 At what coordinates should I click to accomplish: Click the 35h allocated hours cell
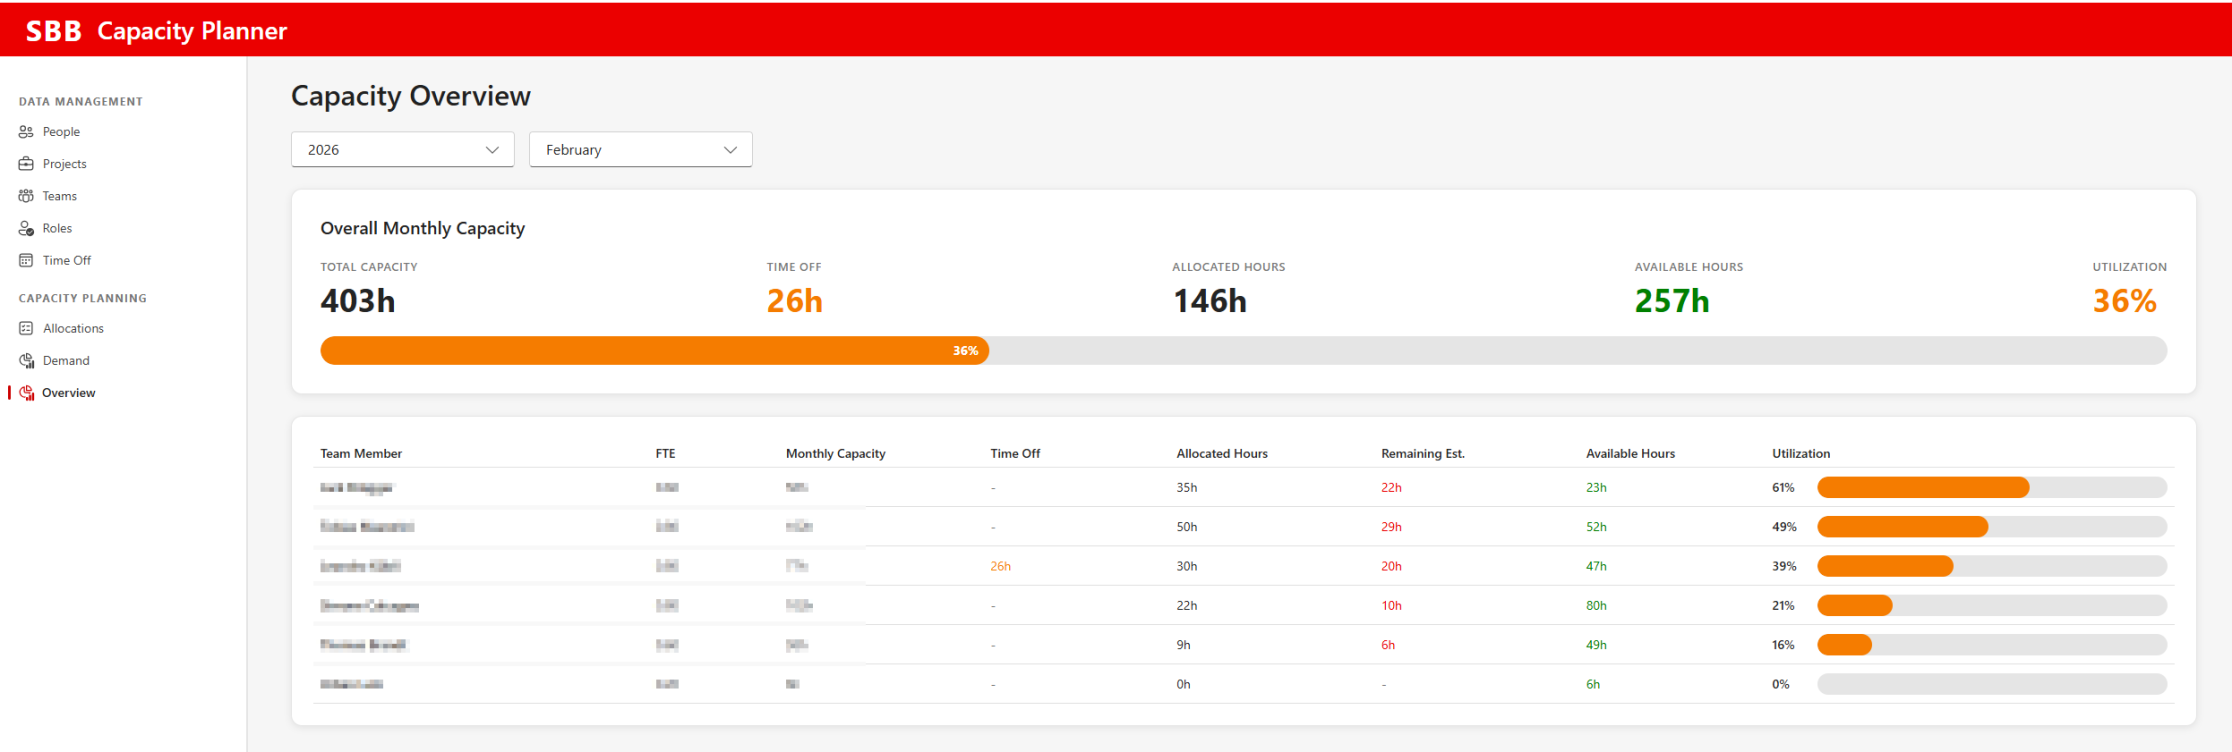click(x=1187, y=488)
